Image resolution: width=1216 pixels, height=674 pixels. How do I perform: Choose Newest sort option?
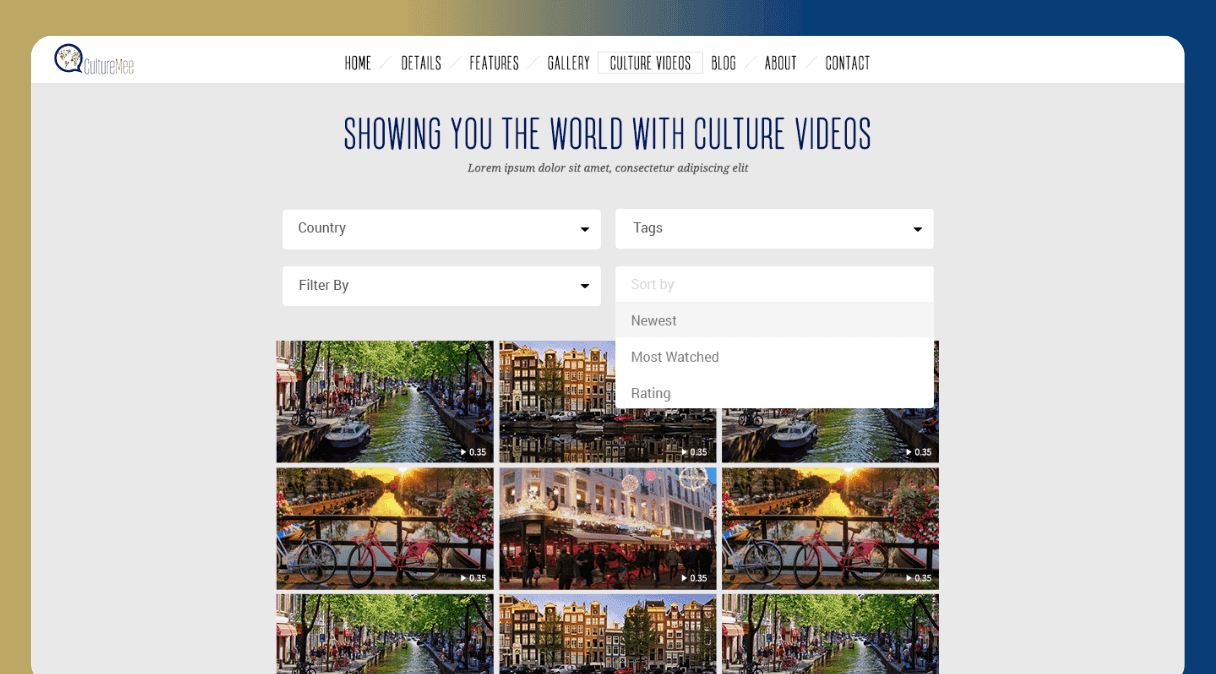774,320
